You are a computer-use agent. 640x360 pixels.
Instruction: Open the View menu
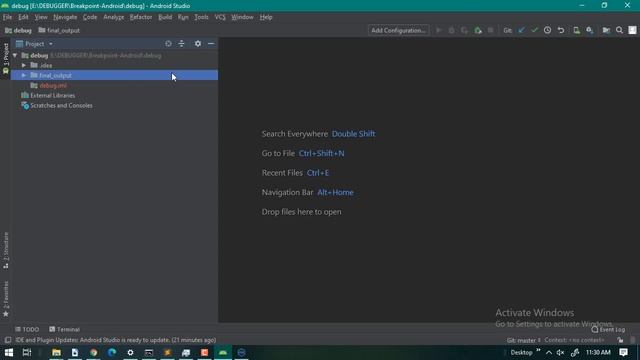[41, 17]
